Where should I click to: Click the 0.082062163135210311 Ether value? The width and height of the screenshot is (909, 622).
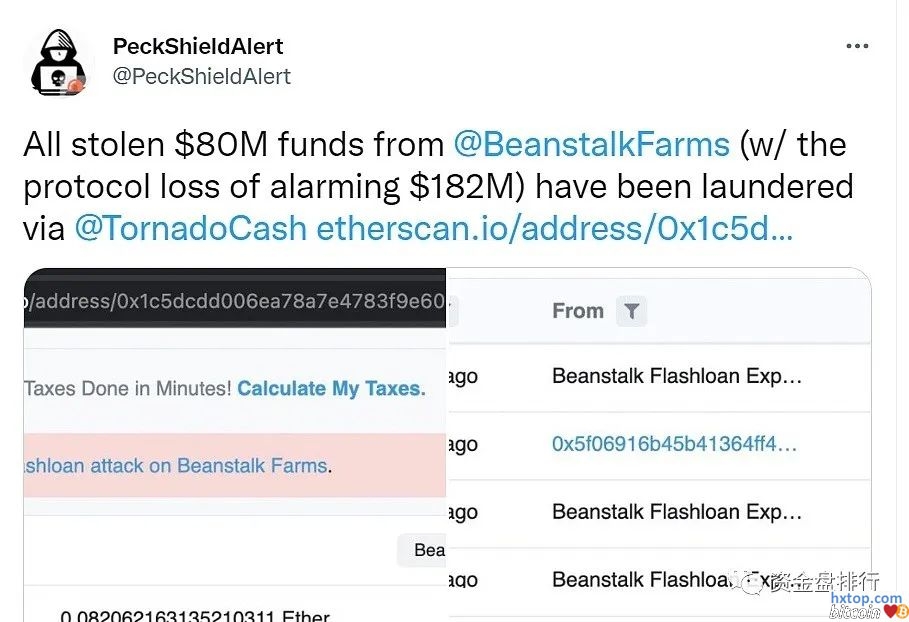[x=195, y=616]
